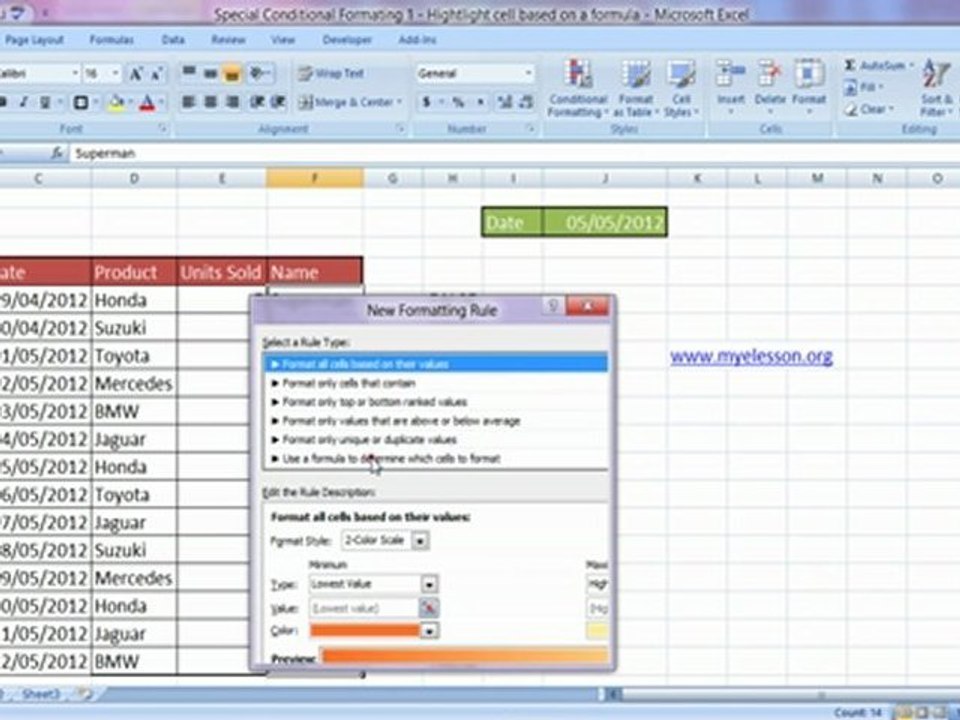This screenshot has height=720, width=960.
Task: Click the orange Minimum color swatch
Action: 365,630
